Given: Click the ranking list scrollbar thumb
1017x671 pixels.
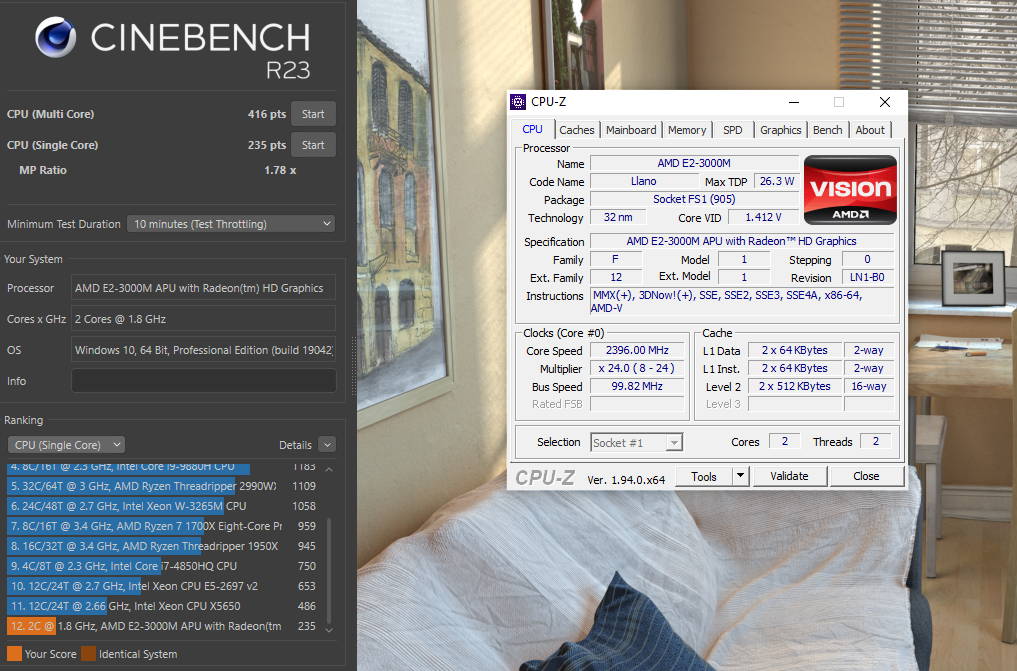Looking at the screenshot, I should coord(329,569).
